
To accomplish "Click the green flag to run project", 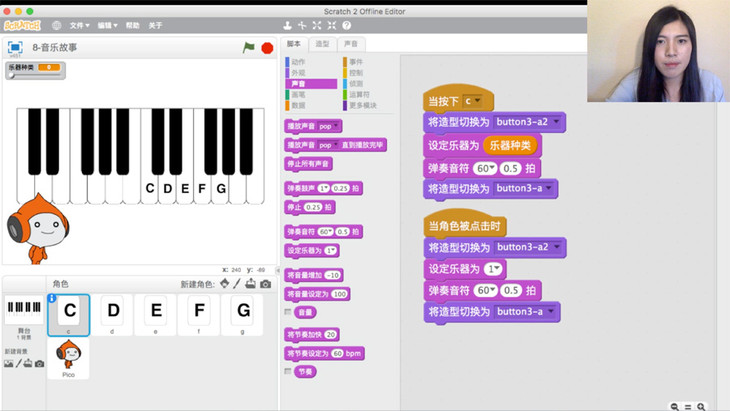I will click(249, 48).
